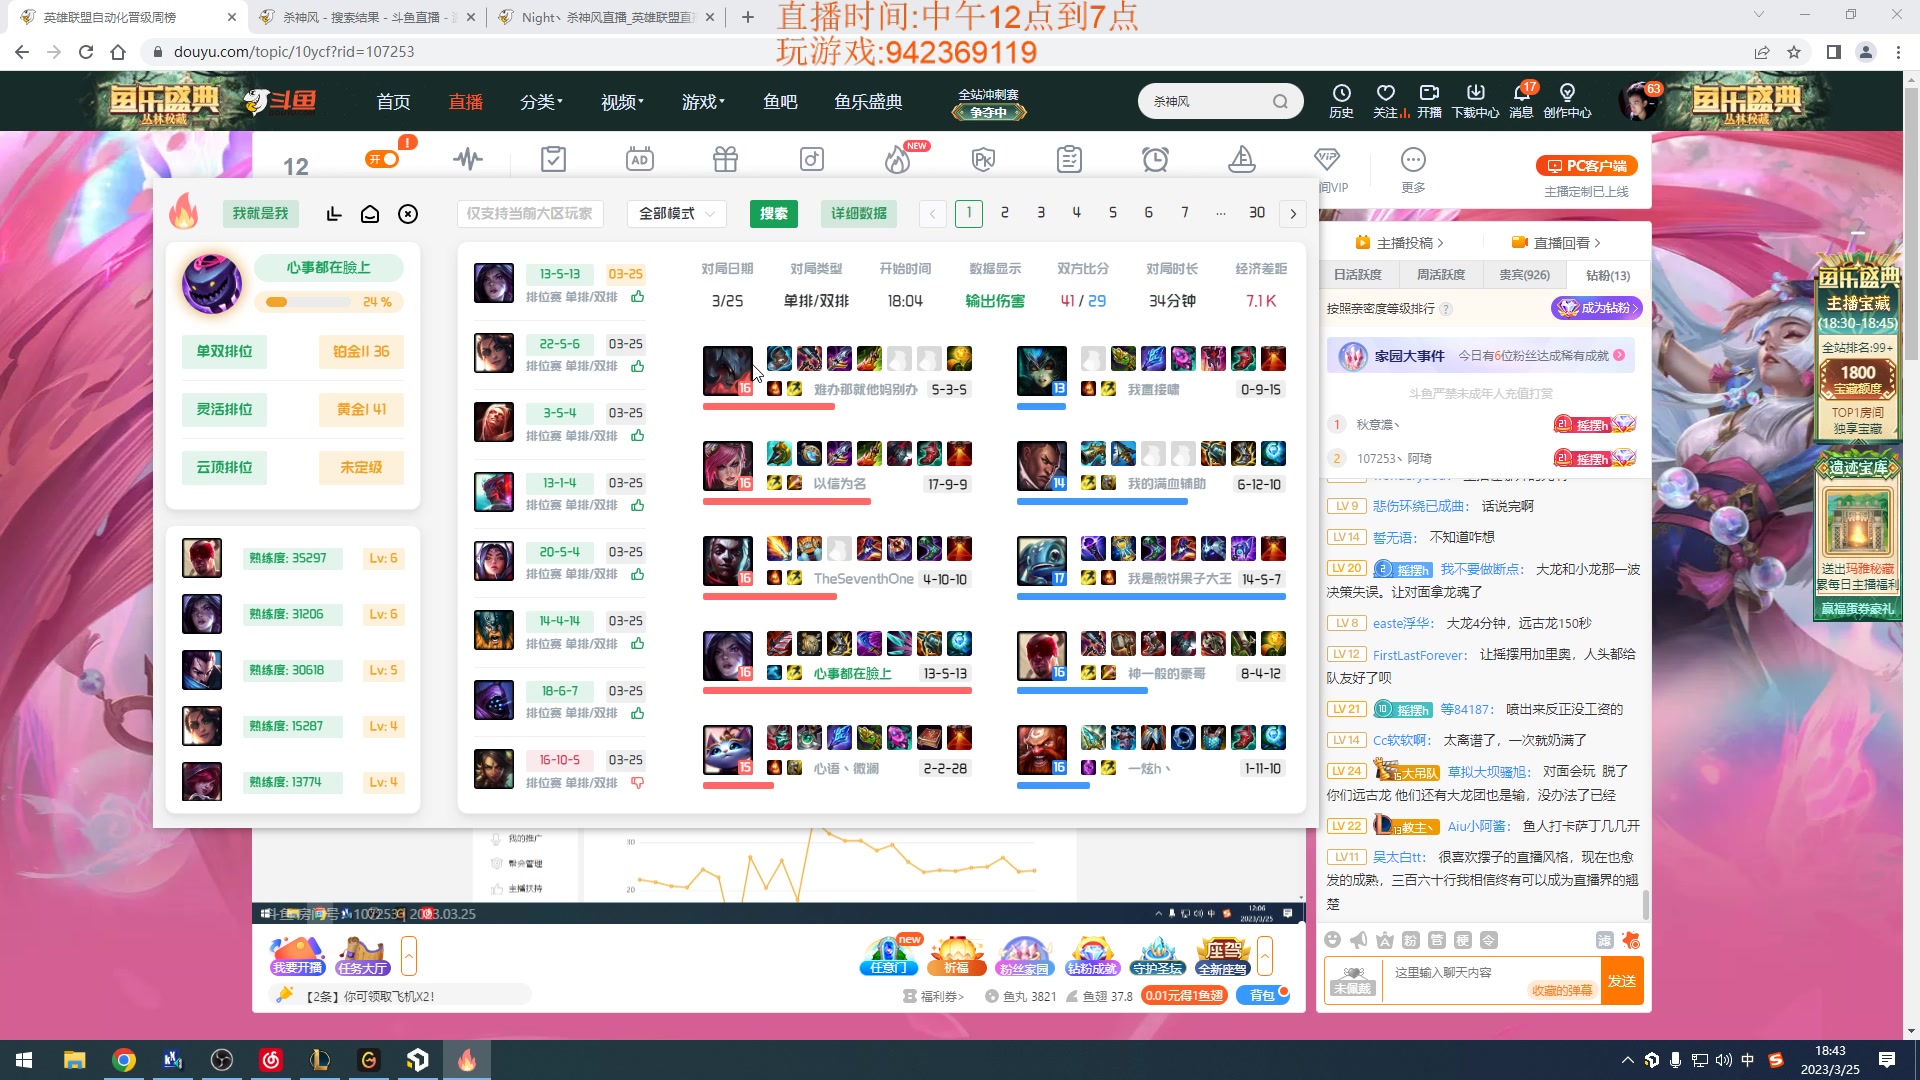The height and width of the screenshot is (1080, 1920).
Task: Open the 全部模式 mode dropdown
Action: (x=676, y=213)
